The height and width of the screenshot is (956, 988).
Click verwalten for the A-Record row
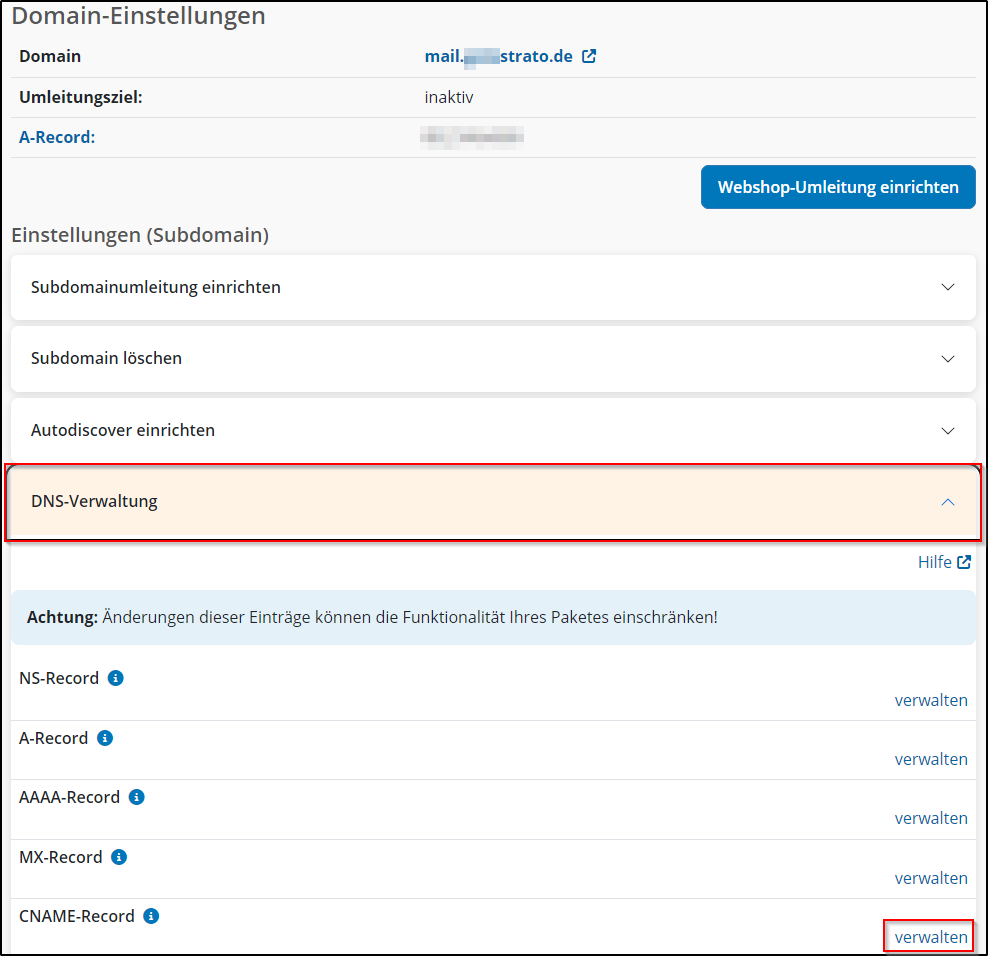coord(931,759)
